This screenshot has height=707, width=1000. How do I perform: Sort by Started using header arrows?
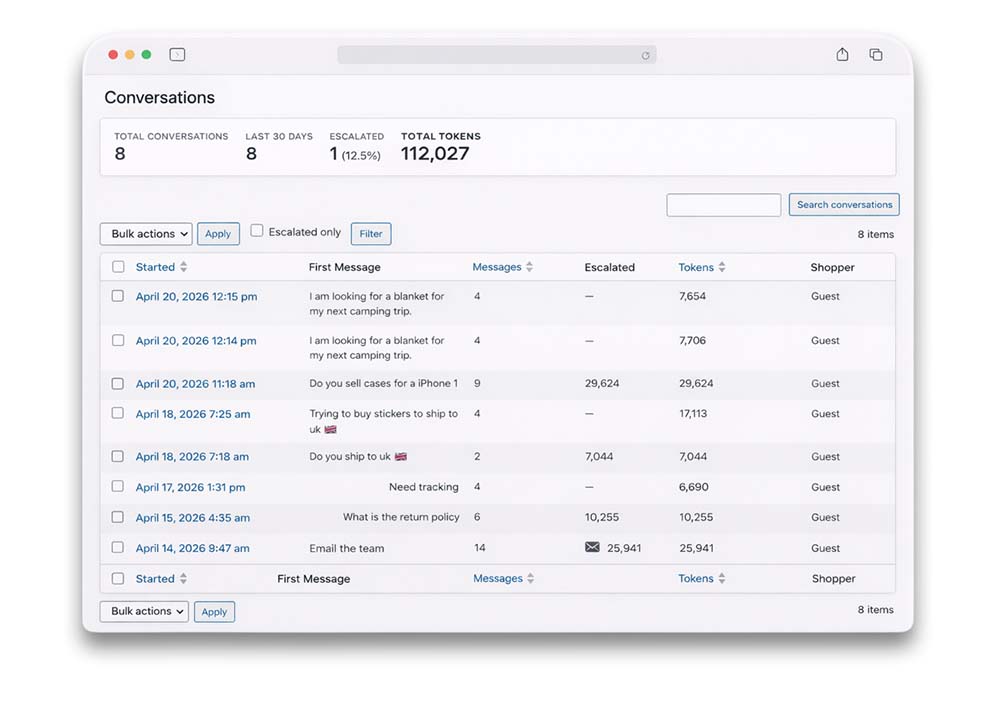183,267
